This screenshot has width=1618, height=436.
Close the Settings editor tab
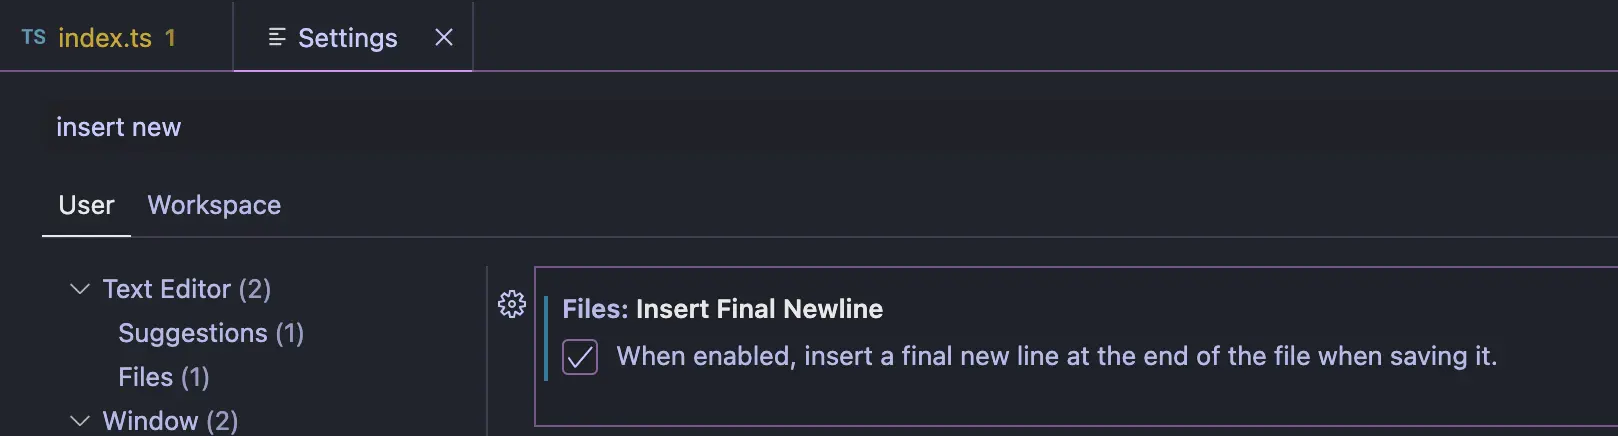pos(444,37)
